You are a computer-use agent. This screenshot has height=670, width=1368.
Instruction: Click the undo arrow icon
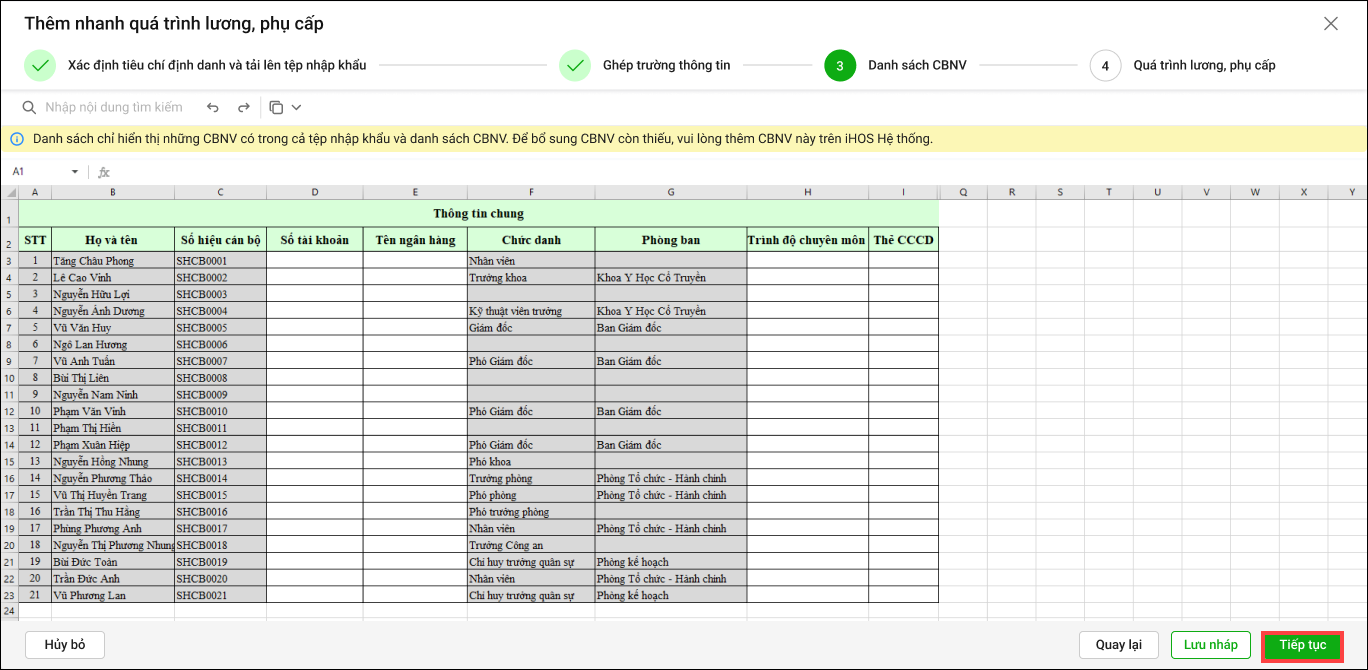(x=212, y=107)
